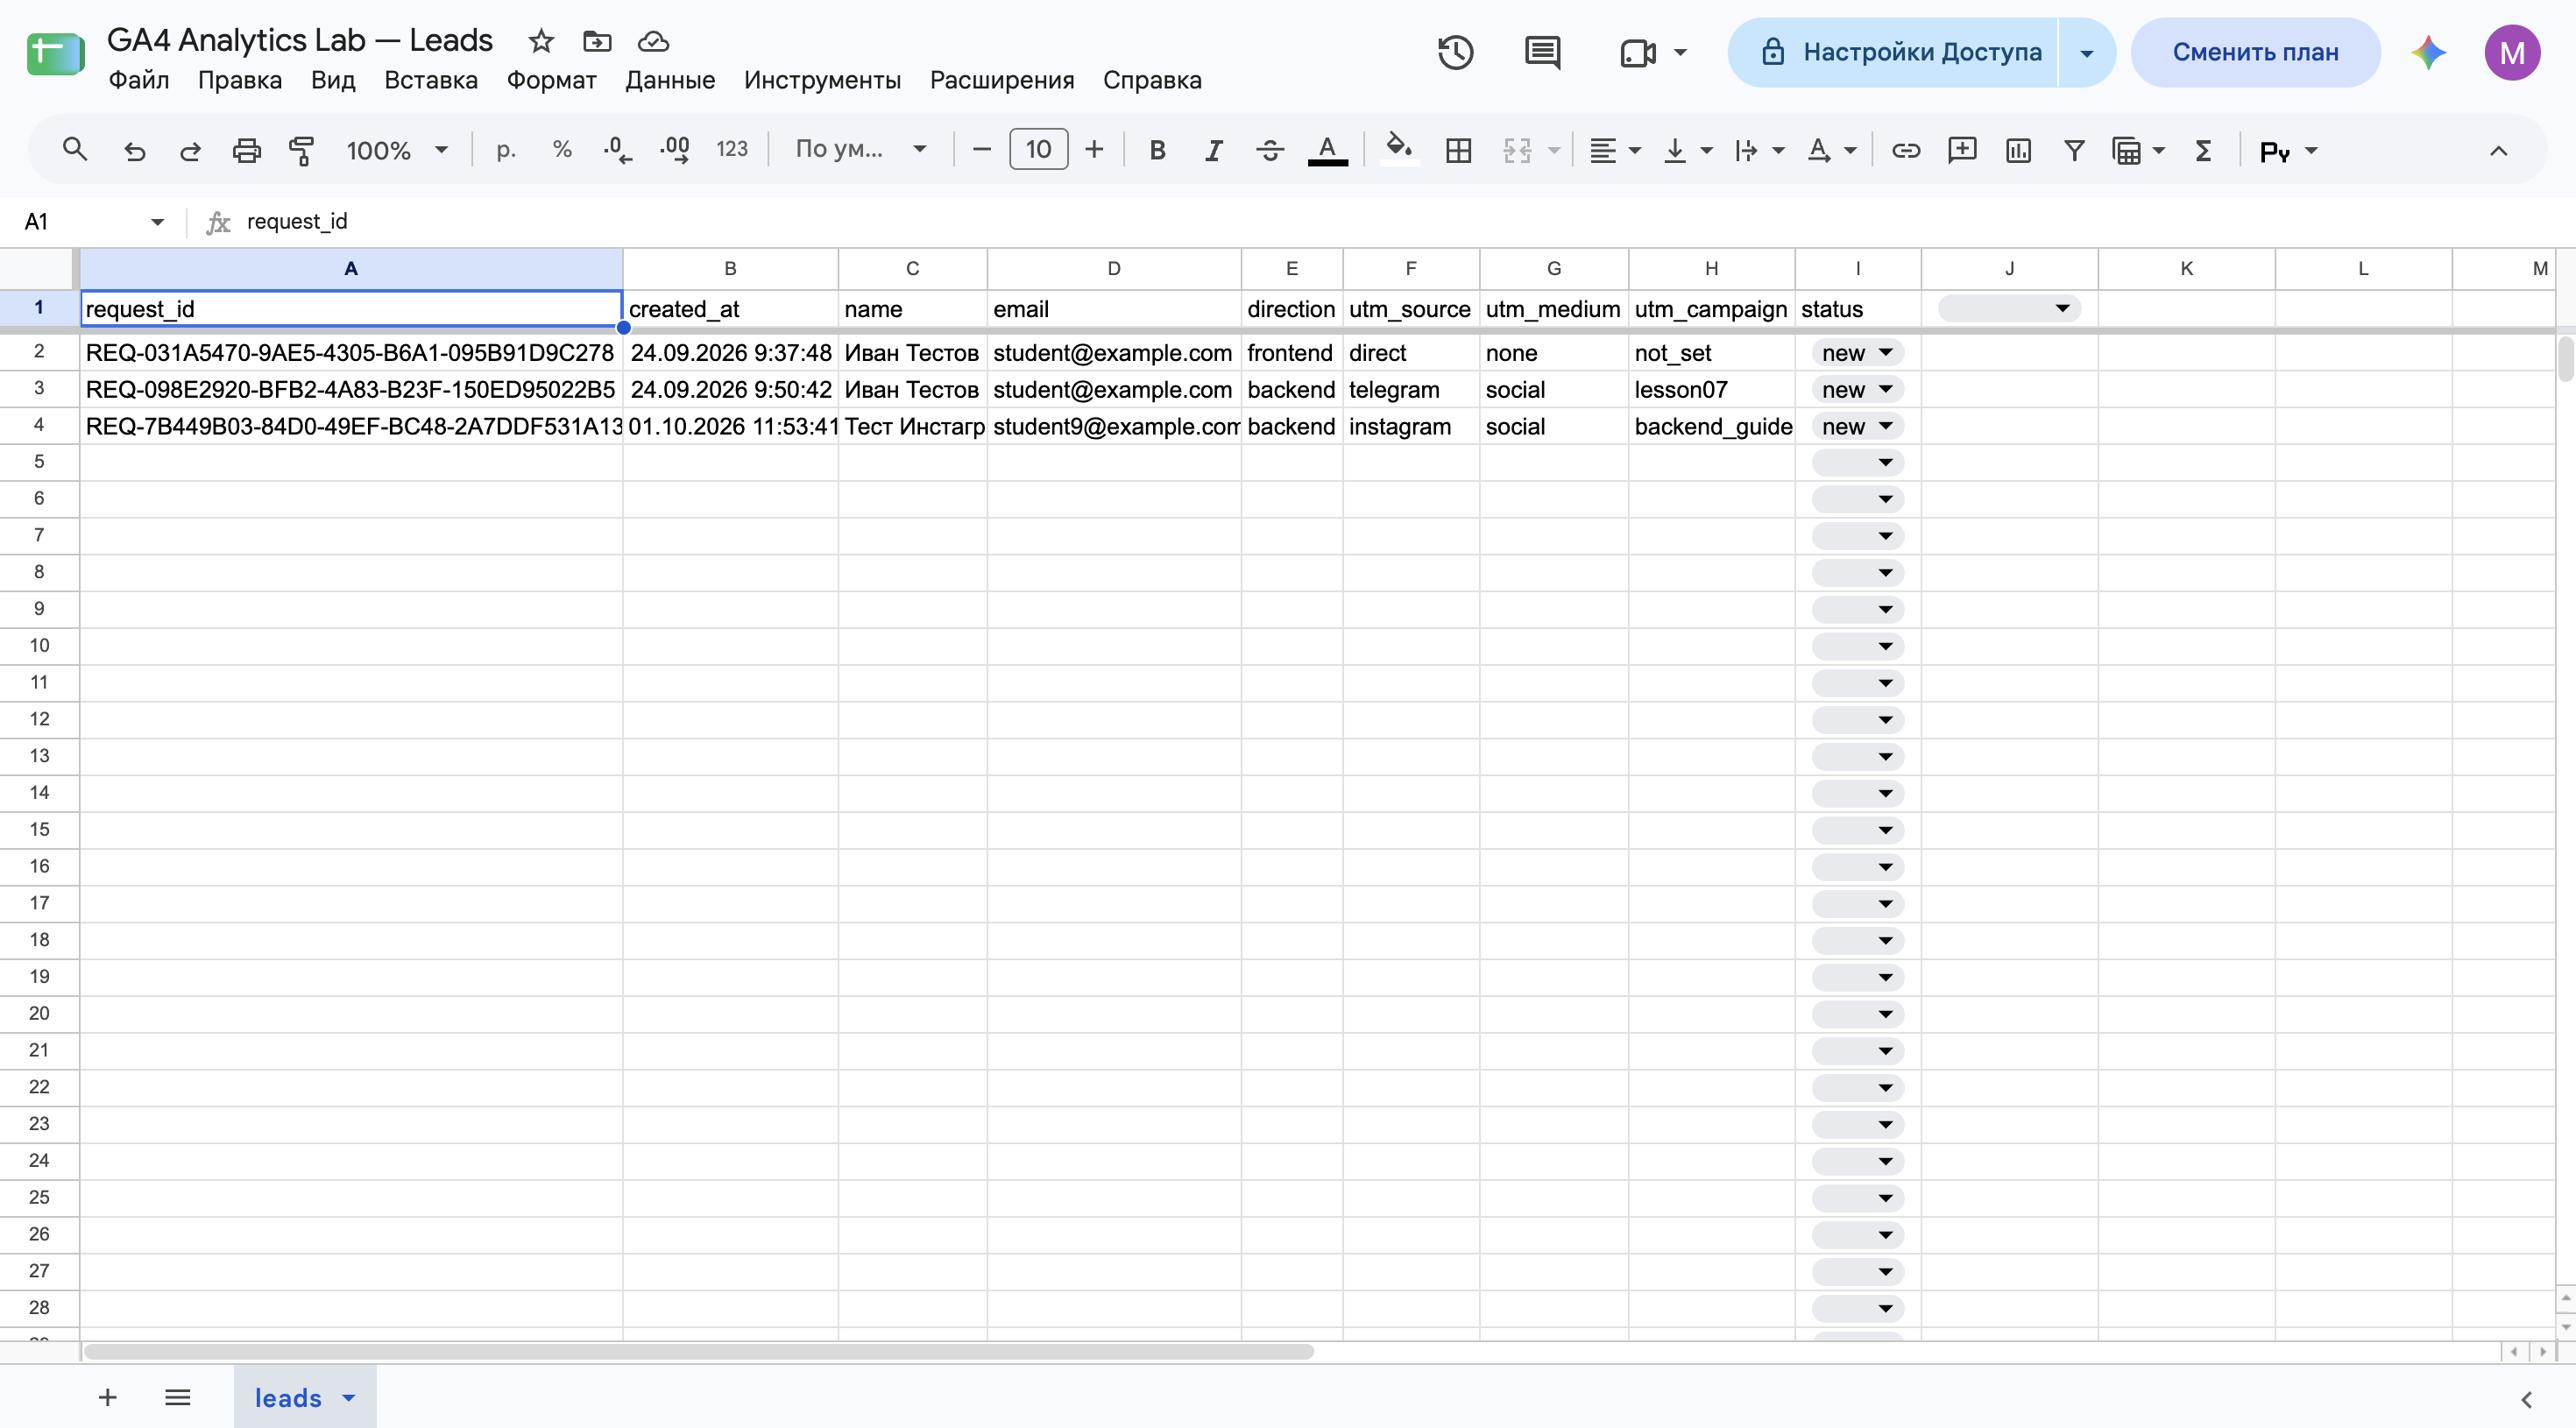Screen dimensions: 2576x1428
Task: Open the text color picker
Action: [x=1328, y=151]
